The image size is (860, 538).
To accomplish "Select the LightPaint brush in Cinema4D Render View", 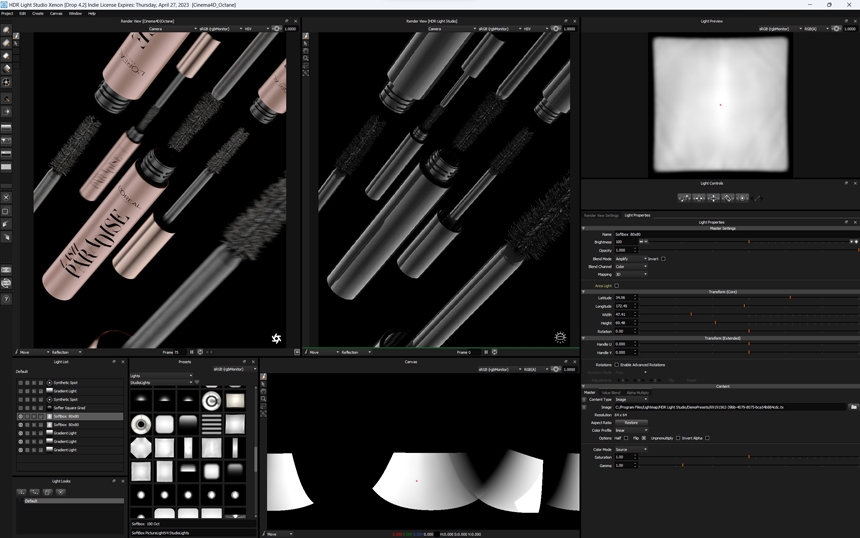I will pyautogui.click(x=16, y=36).
